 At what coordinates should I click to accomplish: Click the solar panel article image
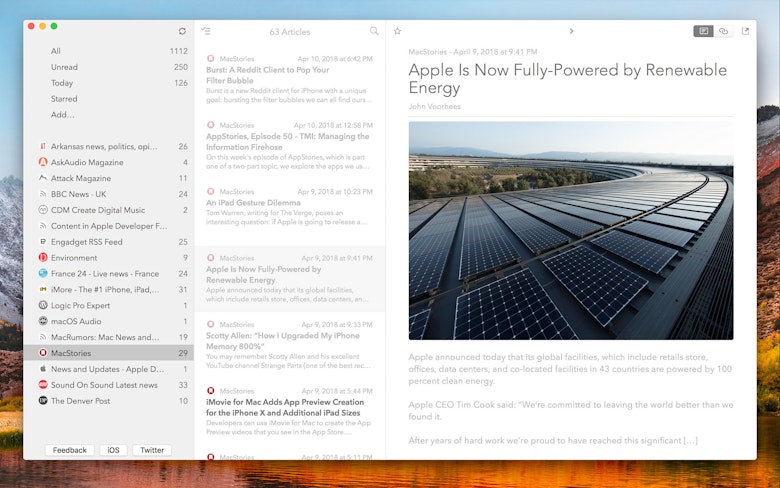(571, 231)
